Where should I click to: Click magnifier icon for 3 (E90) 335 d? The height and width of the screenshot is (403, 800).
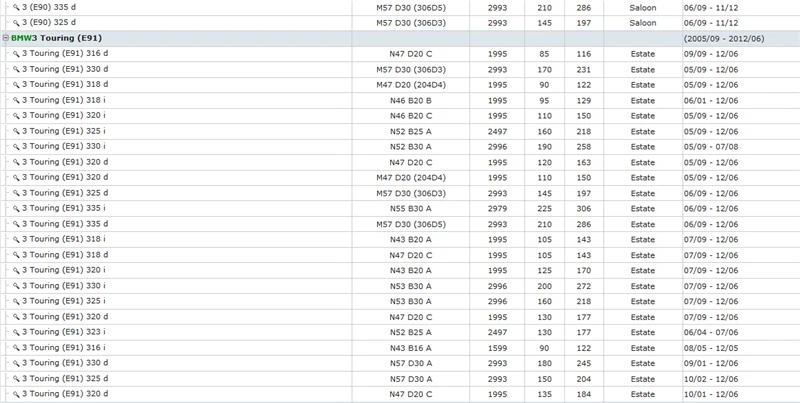[16, 8]
